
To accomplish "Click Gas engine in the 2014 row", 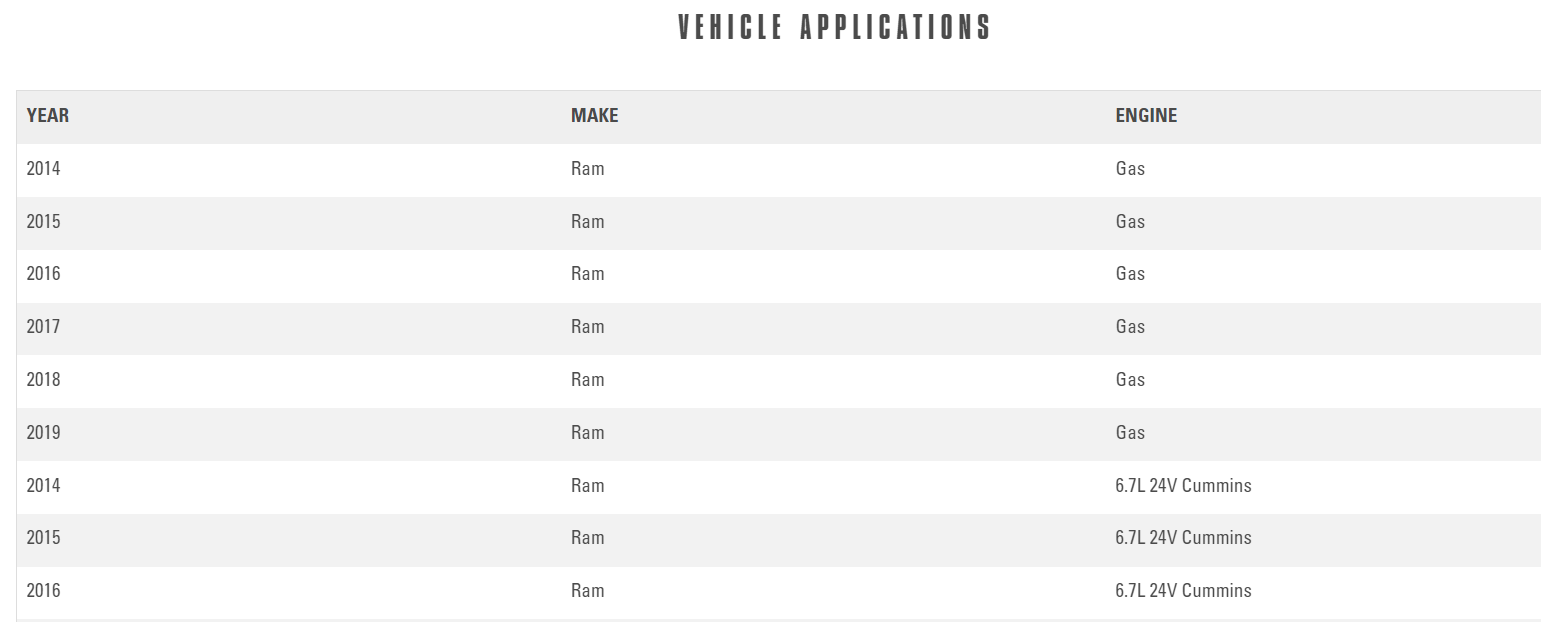I will tap(1130, 169).
